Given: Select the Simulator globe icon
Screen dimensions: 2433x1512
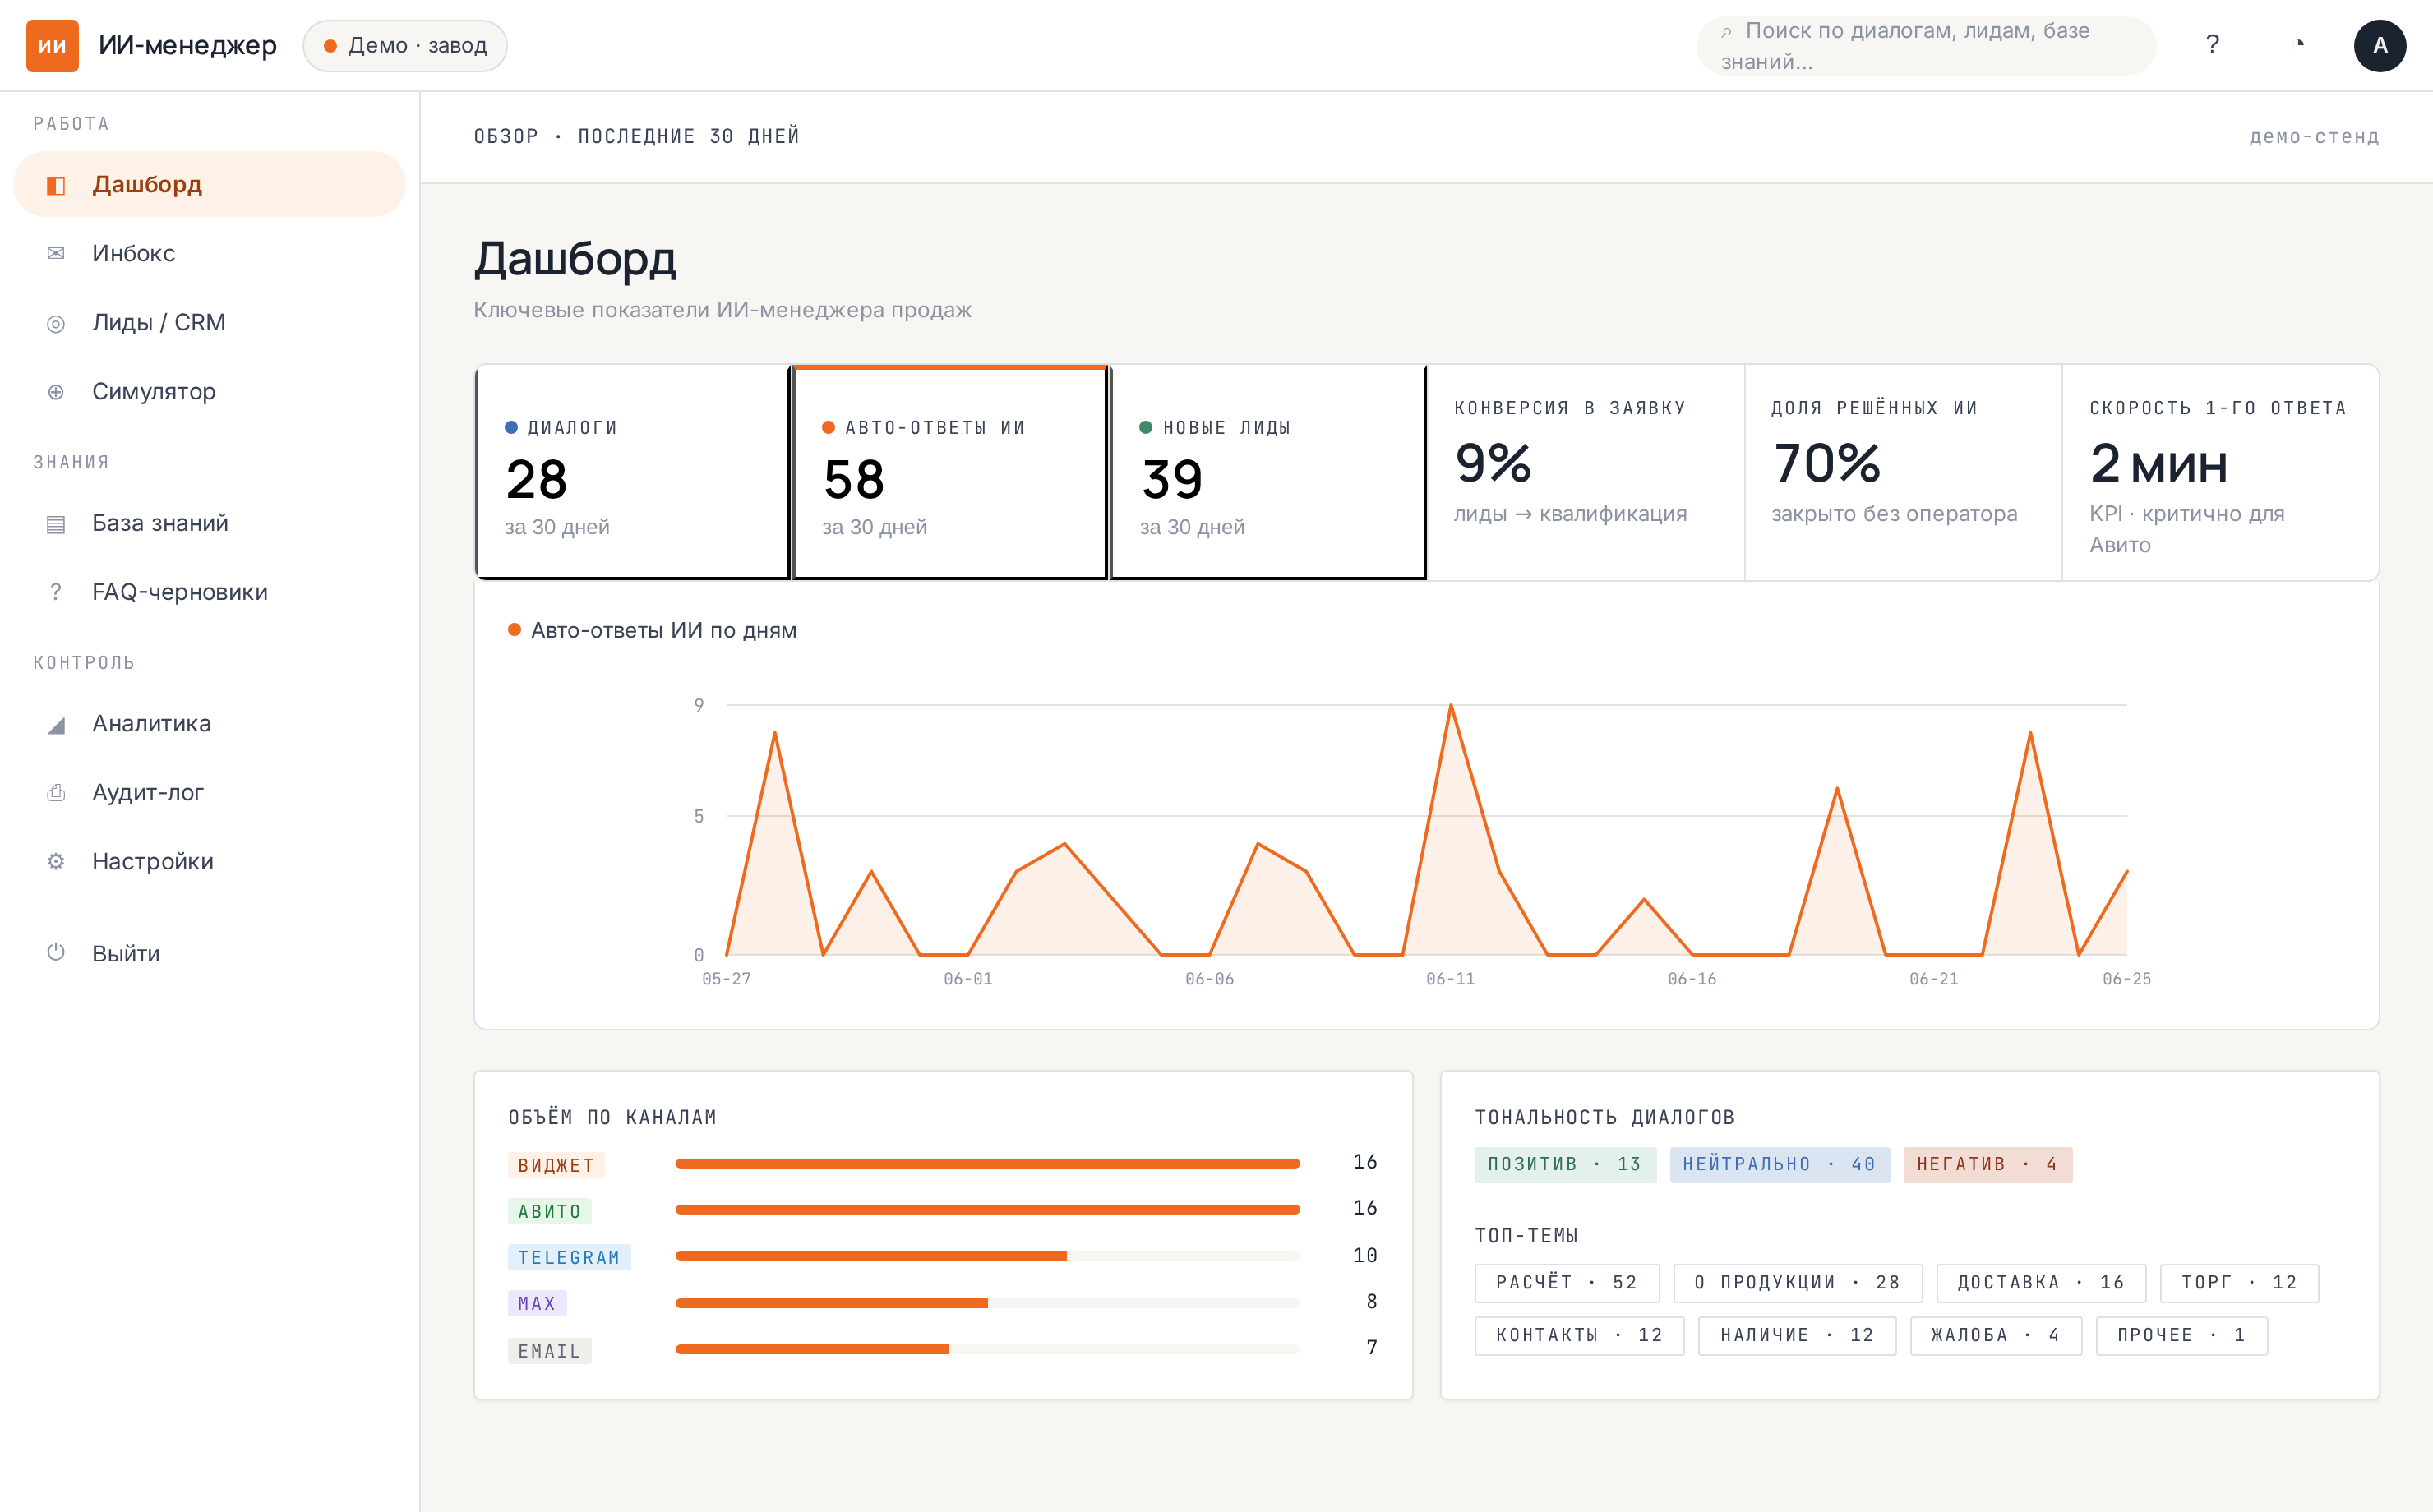Looking at the screenshot, I should pos(56,392).
